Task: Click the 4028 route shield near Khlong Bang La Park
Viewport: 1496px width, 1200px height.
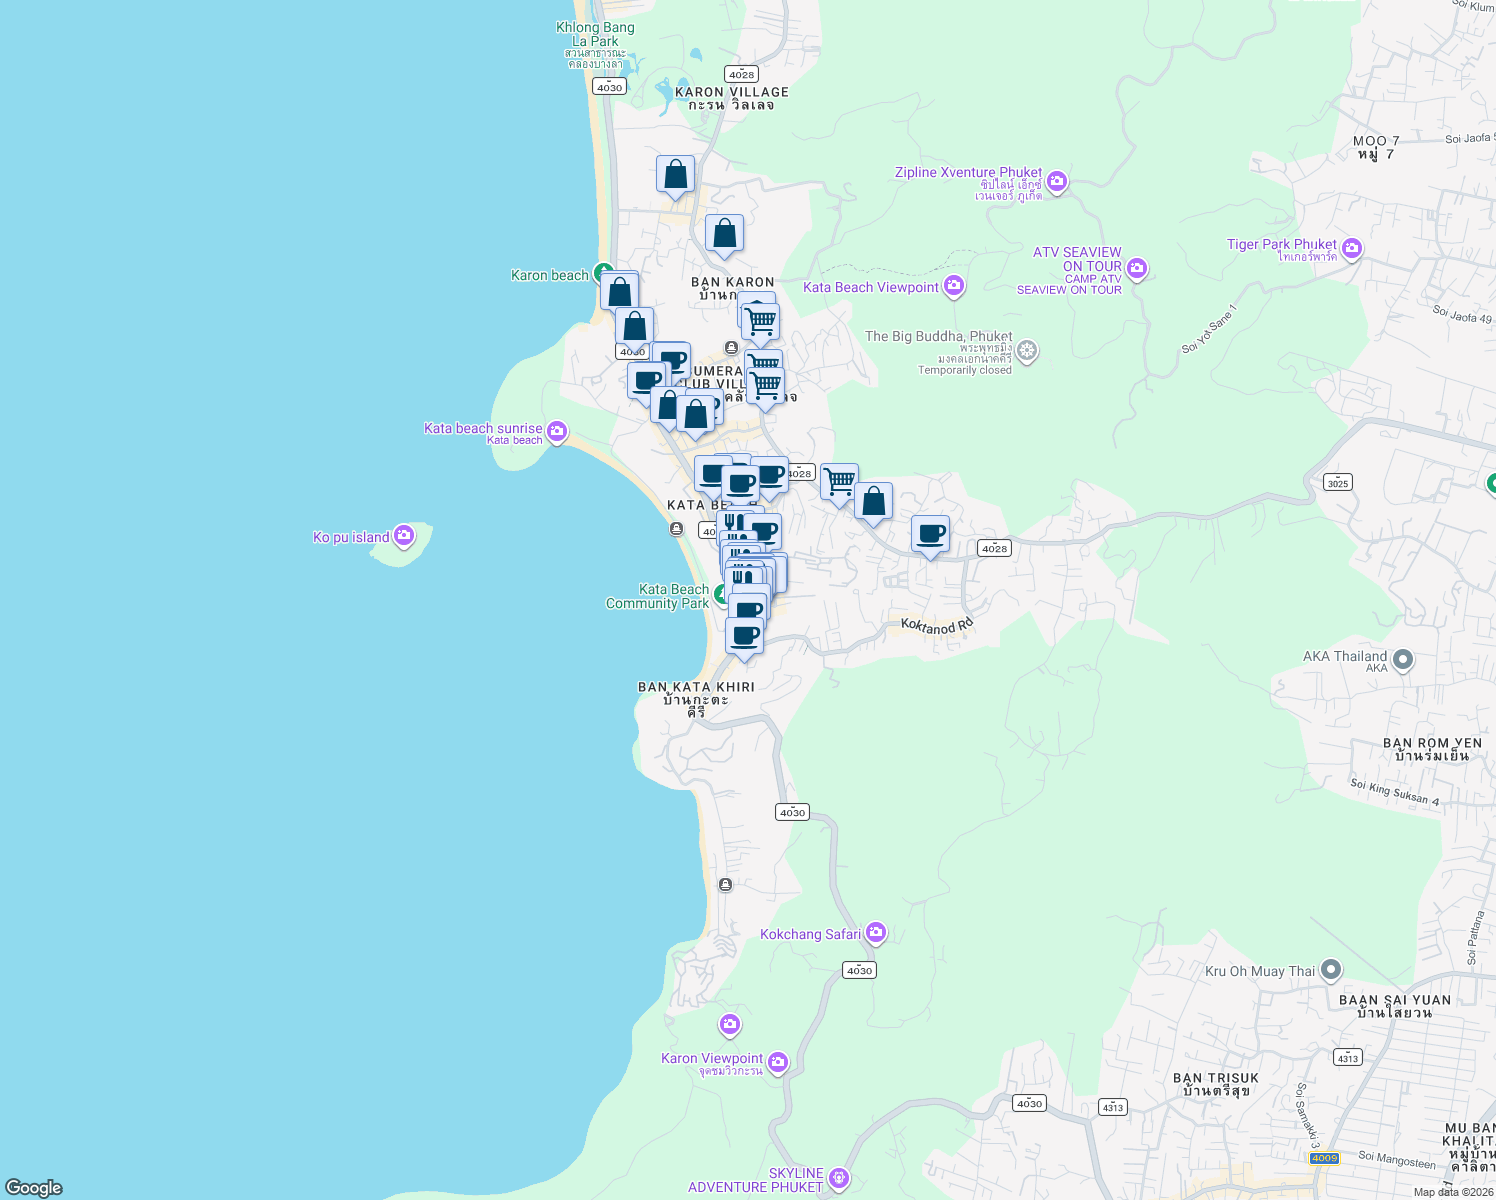Action: click(x=740, y=73)
